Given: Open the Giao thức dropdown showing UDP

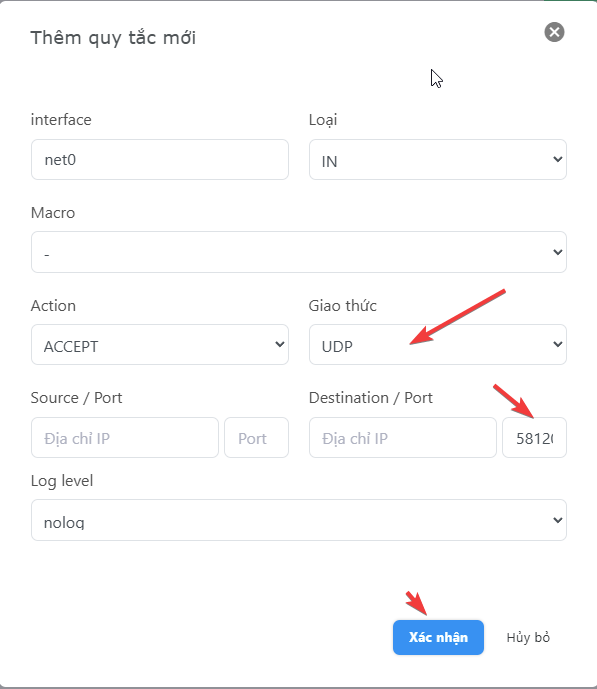Looking at the screenshot, I should coord(438,344).
